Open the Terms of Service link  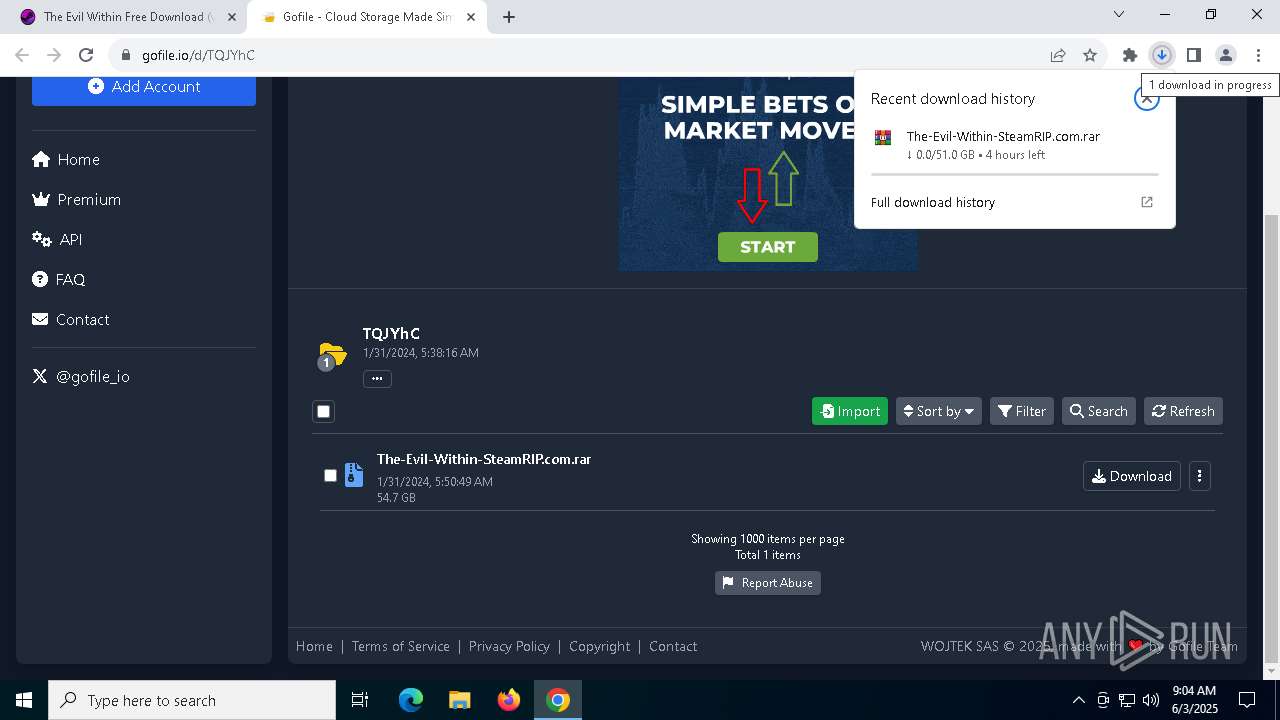point(401,646)
